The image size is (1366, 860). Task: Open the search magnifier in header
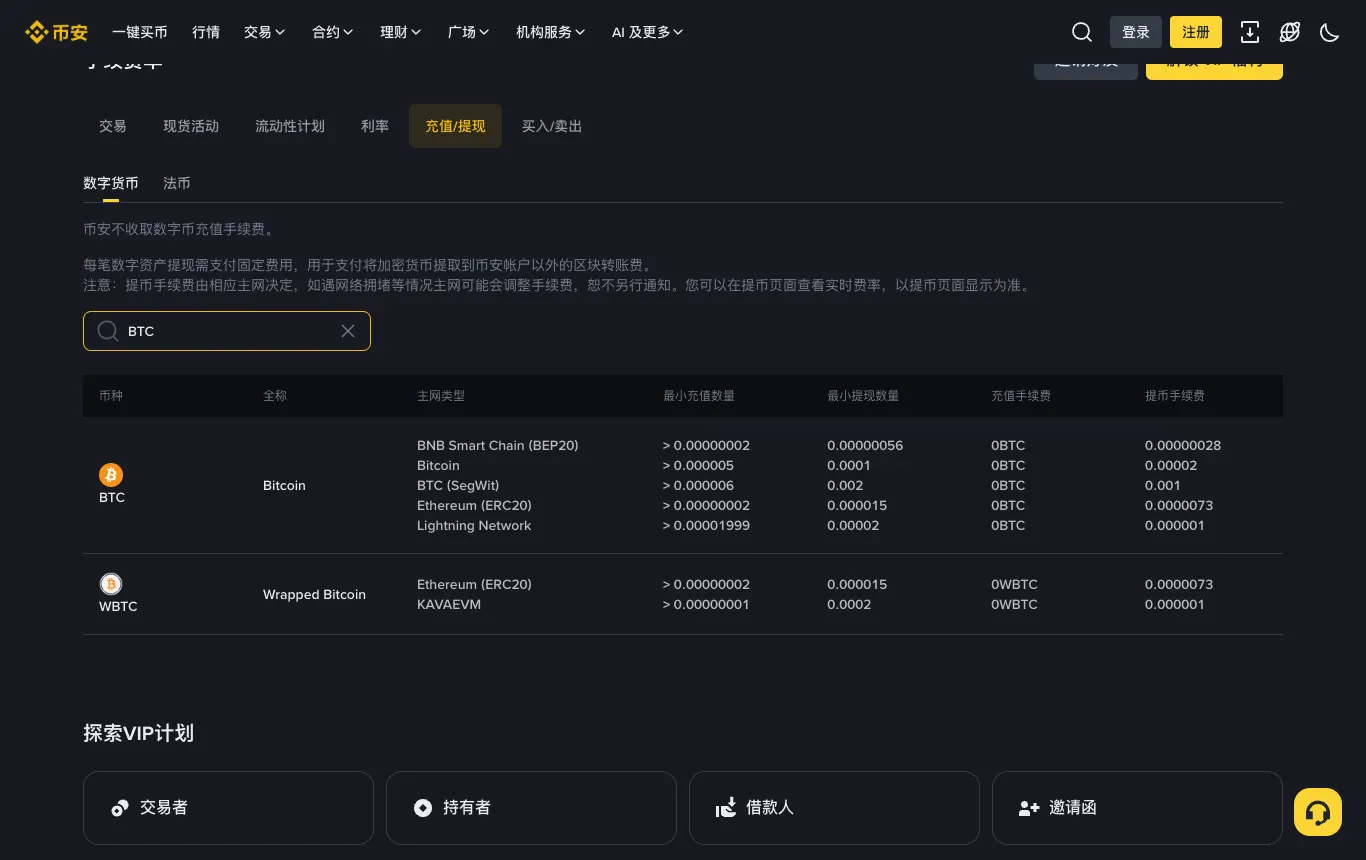coord(1082,32)
